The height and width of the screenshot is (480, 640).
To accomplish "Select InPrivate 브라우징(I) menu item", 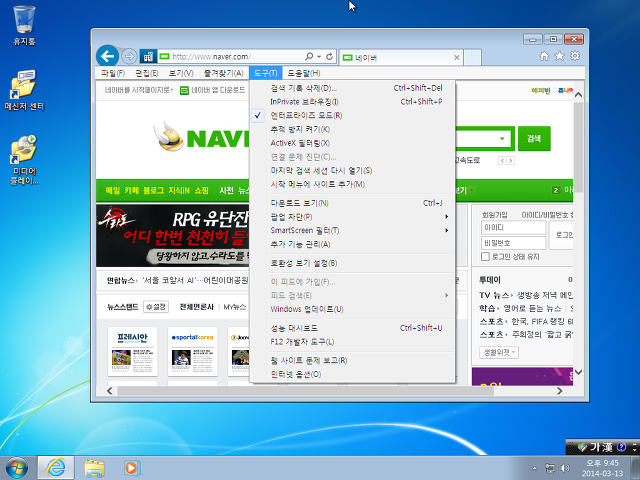I will 352,102.
